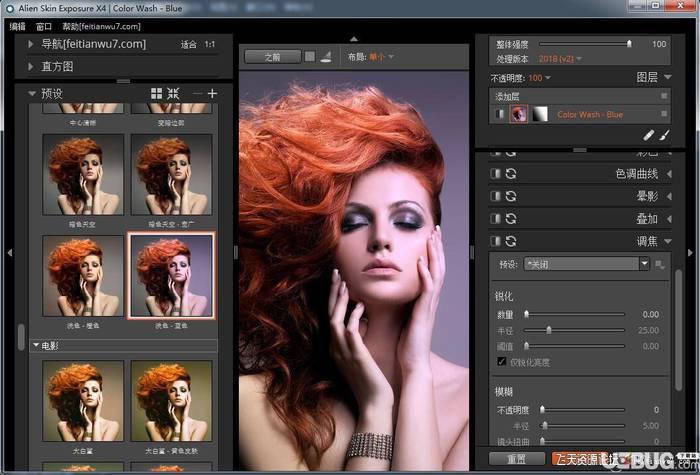Viewport: 700px width, 475px height.
Task: Click the gradient mask thumbnail of Color Wash layer
Action: (x=540, y=114)
